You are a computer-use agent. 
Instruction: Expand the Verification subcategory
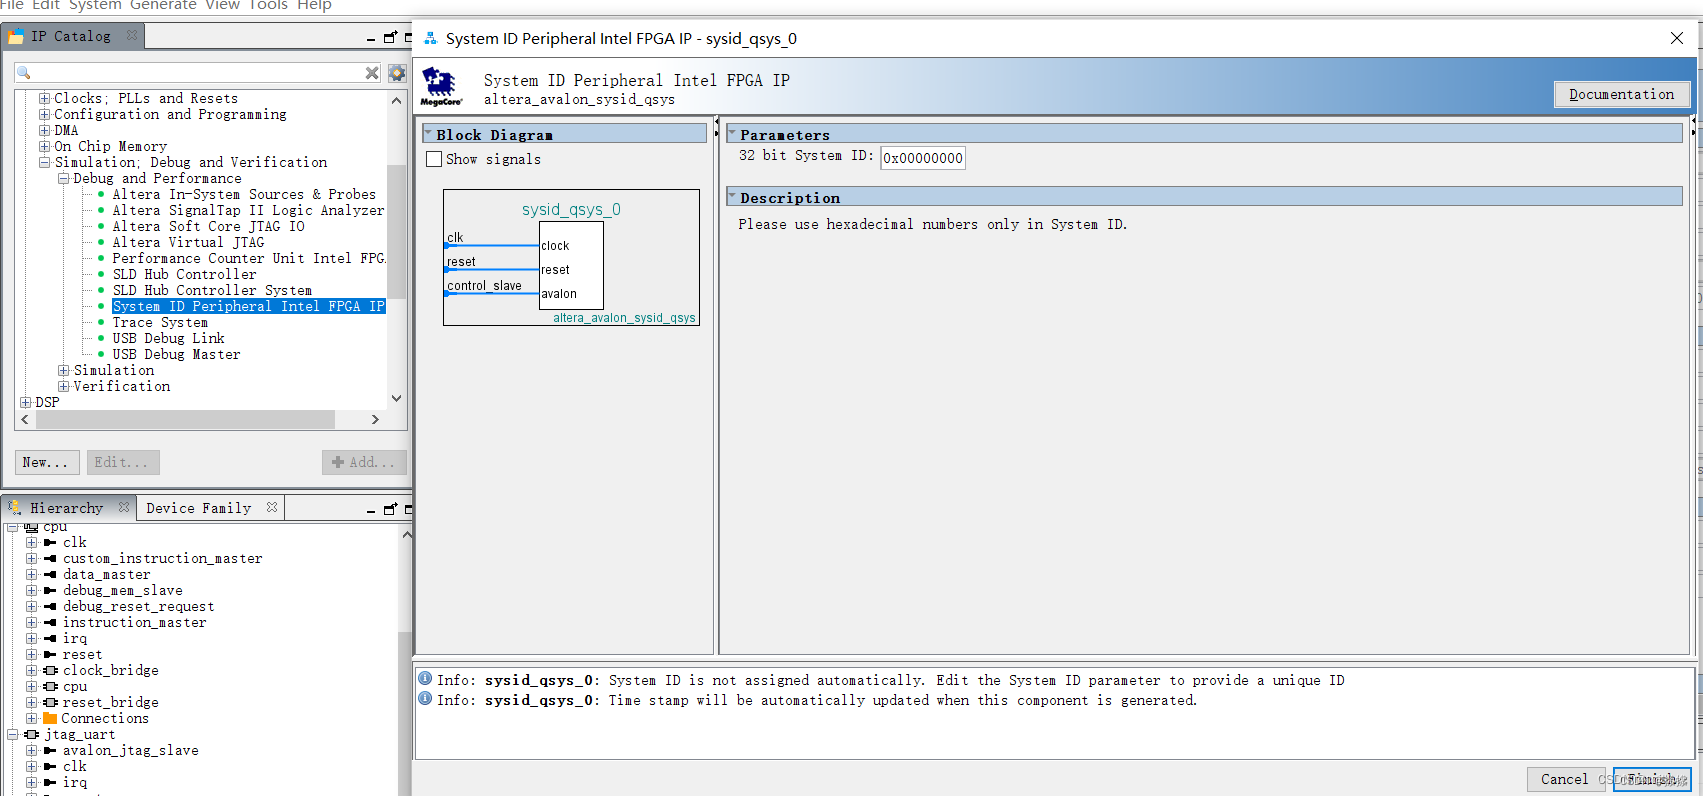[x=63, y=386]
